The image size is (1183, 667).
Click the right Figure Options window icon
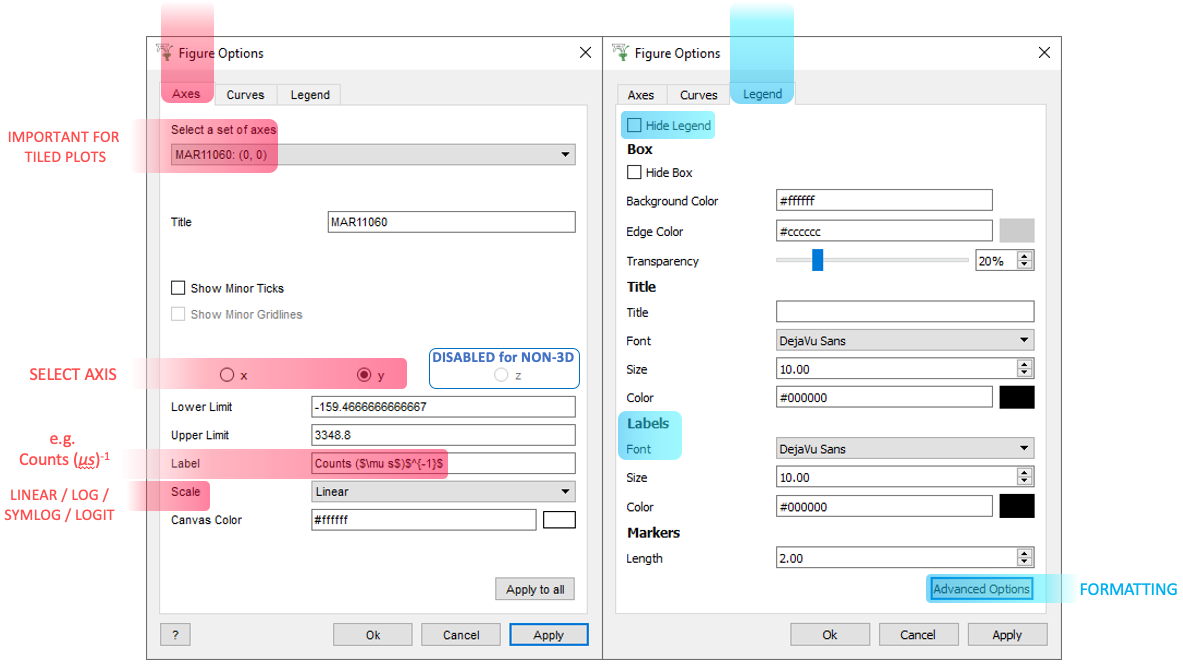tap(621, 53)
